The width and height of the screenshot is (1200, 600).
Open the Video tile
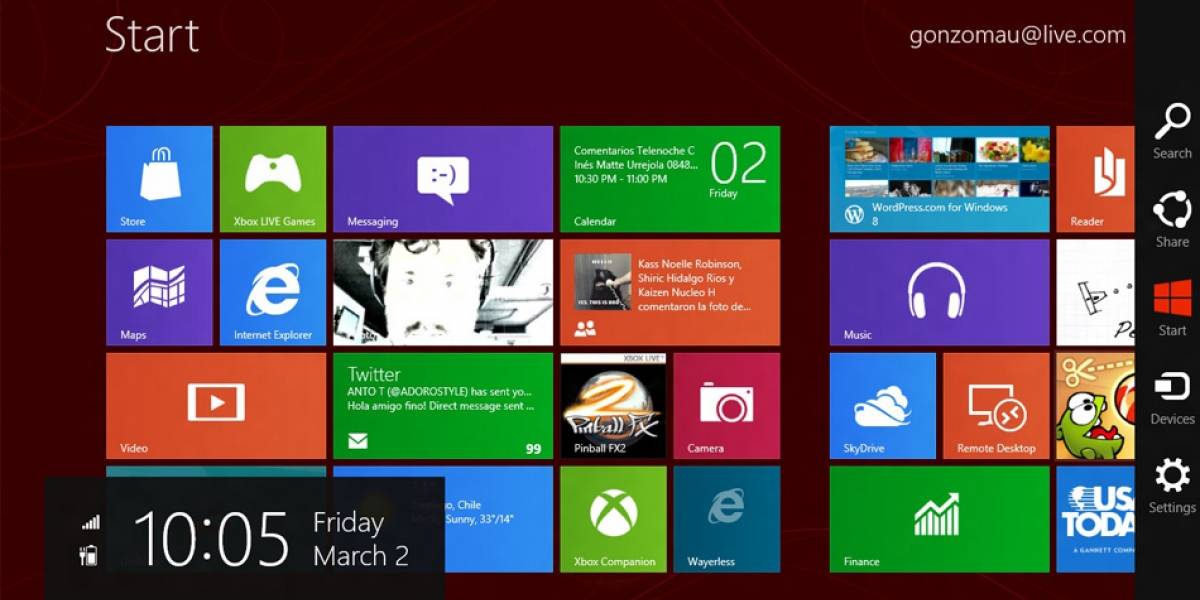pyautogui.click(x=216, y=406)
